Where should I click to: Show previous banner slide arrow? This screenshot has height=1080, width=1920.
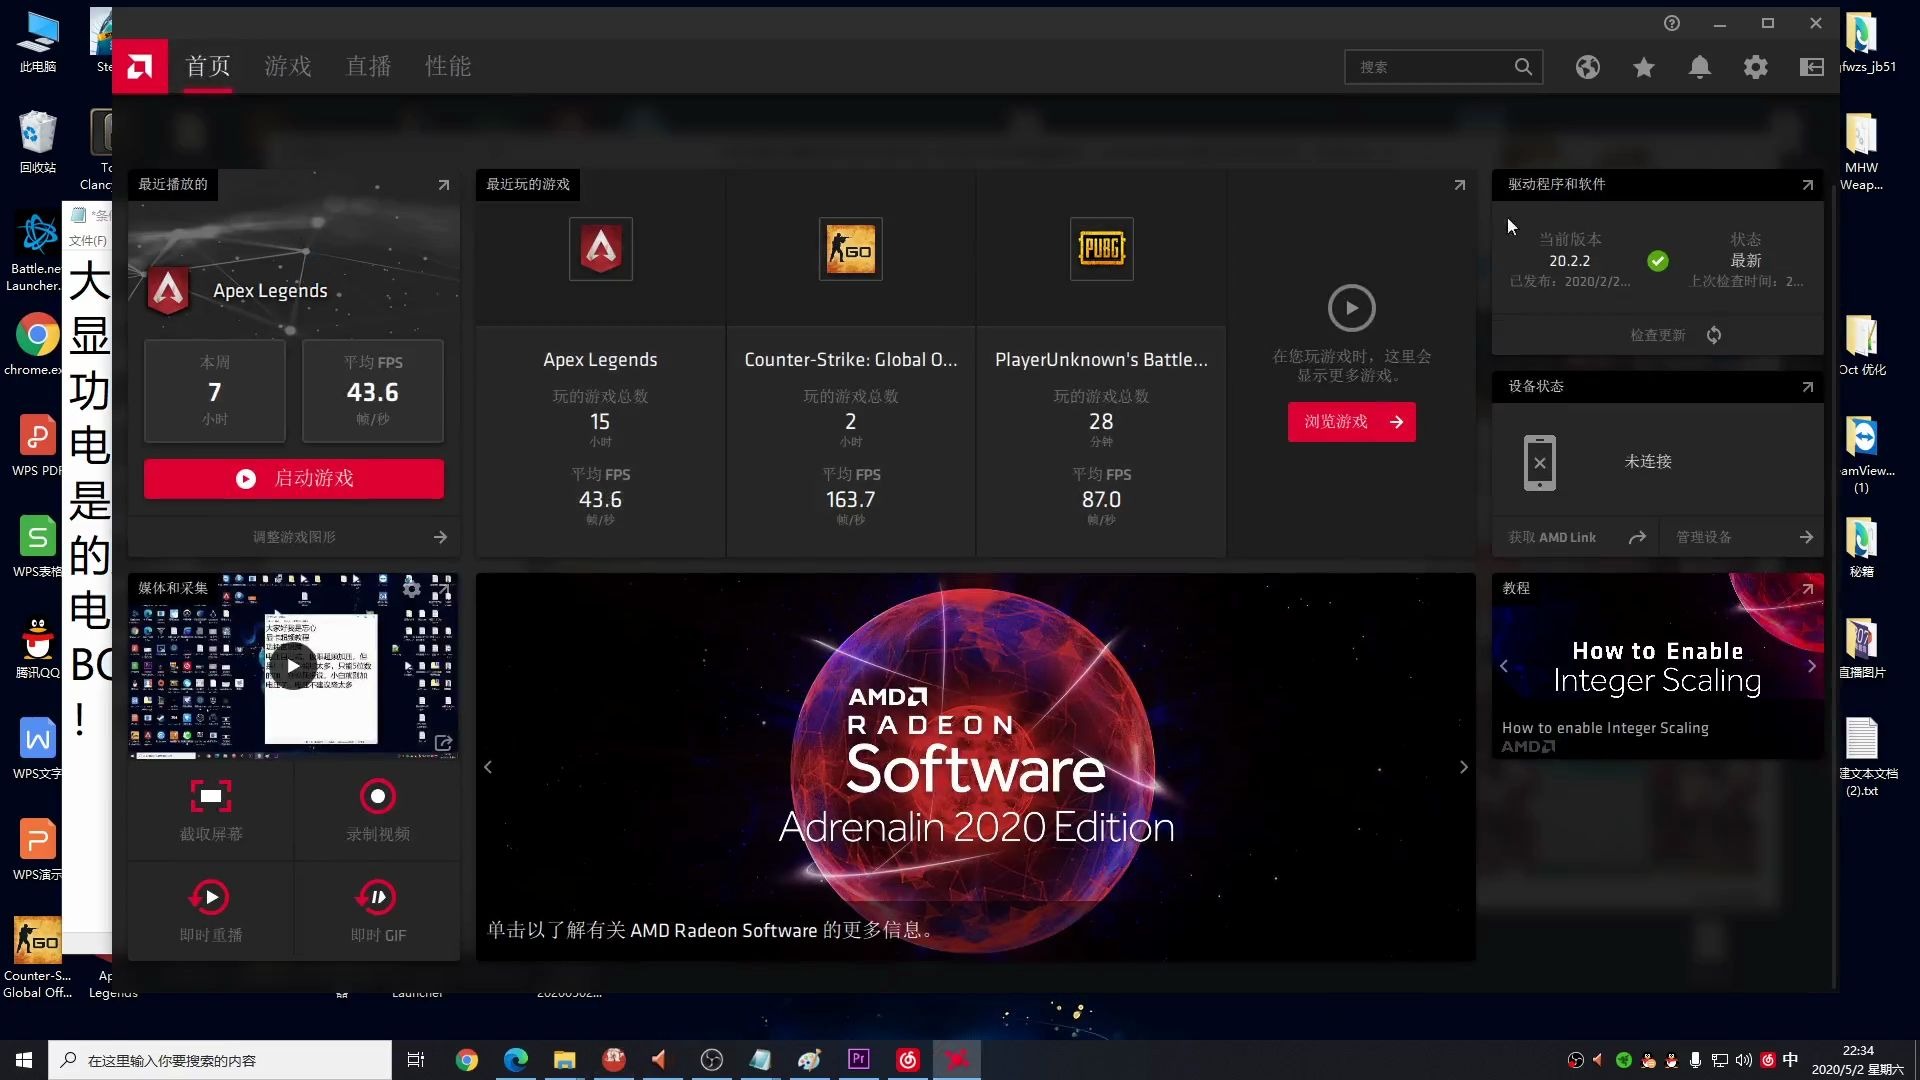click(488, 767)
